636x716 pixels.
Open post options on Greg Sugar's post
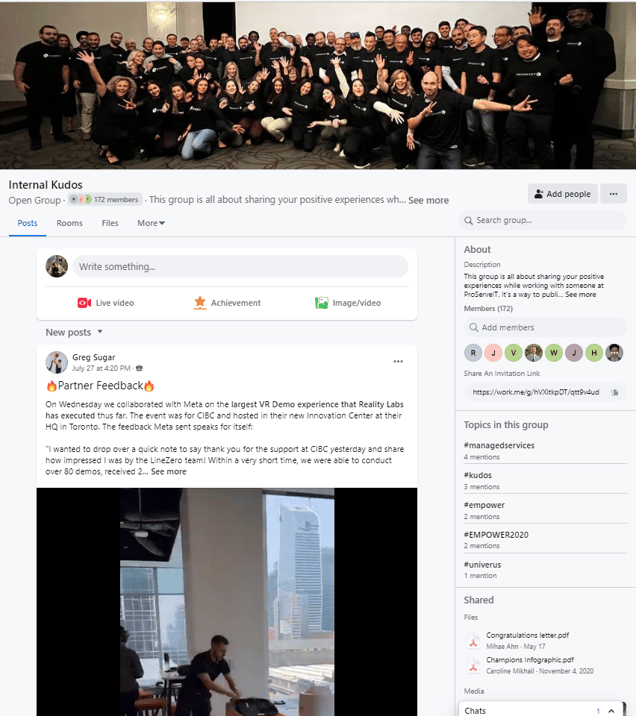398,361
